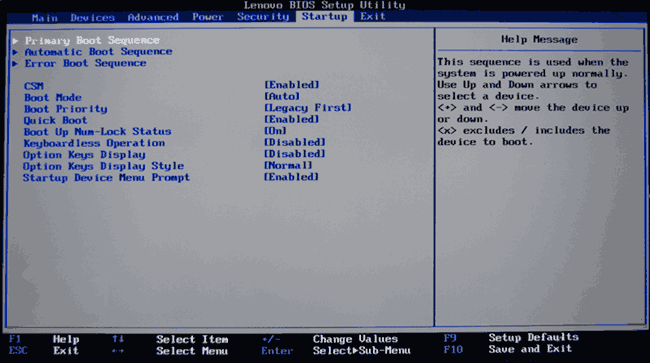The height and width of the screenshot is (363, 650).
Task: Switch to the Devices tab
Action: click(92, 17)
